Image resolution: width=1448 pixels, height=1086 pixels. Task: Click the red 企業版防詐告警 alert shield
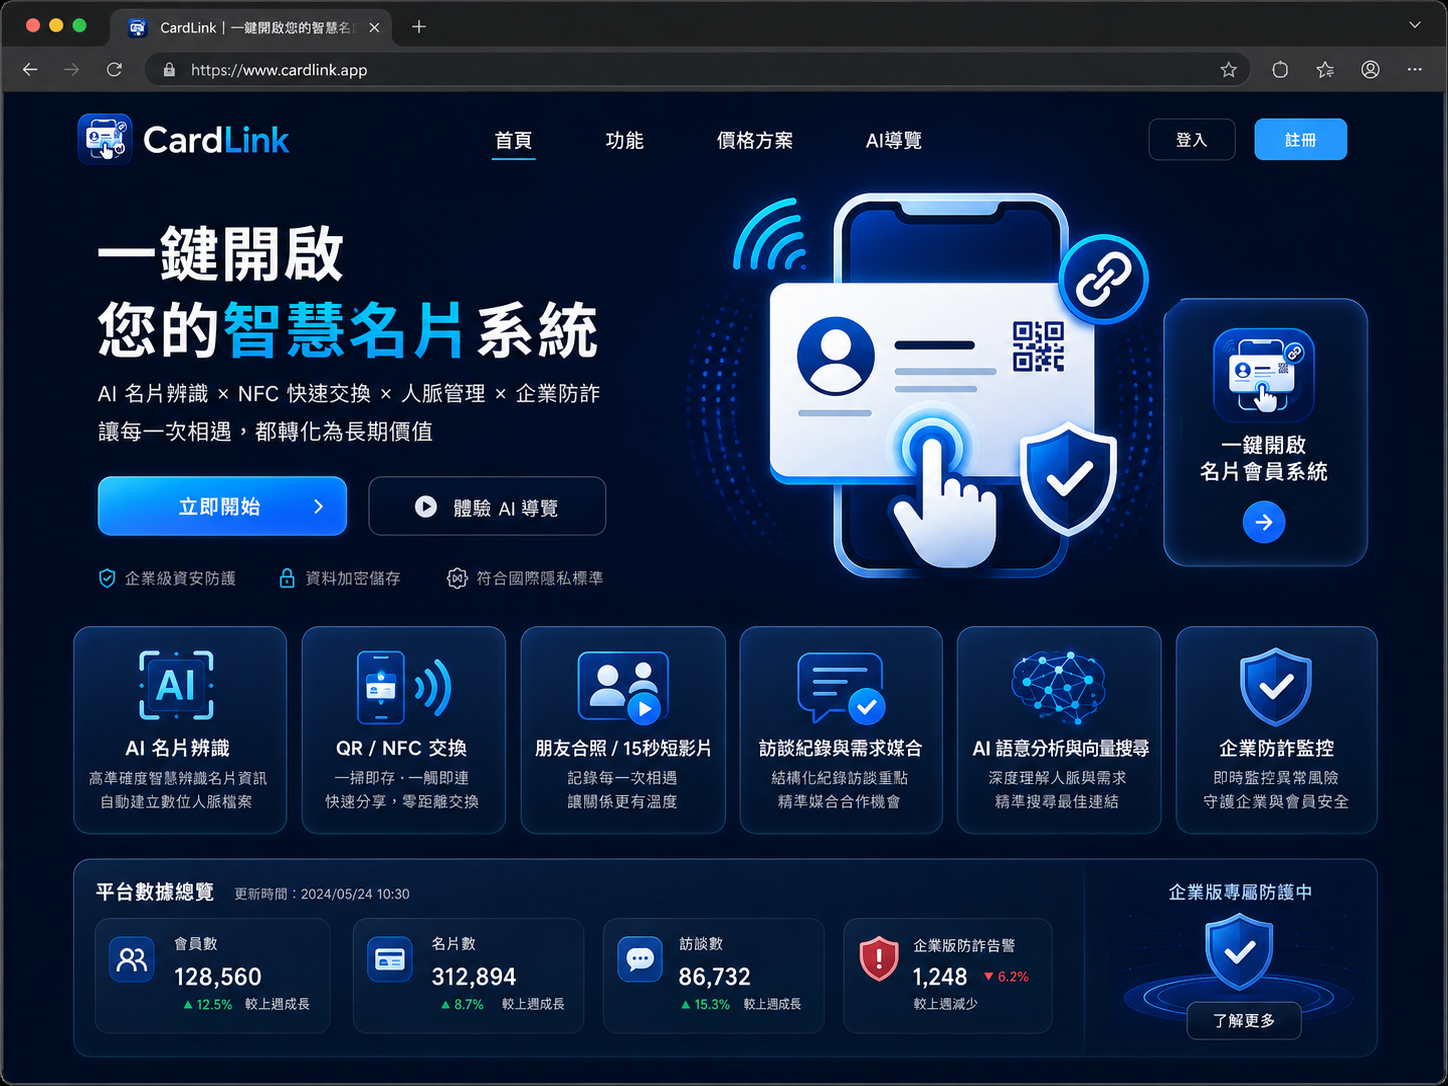click(879, 959)
